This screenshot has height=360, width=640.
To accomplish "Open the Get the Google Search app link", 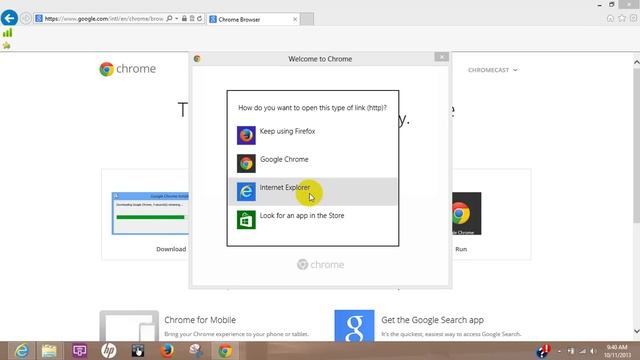I will (x=432, y=320).
